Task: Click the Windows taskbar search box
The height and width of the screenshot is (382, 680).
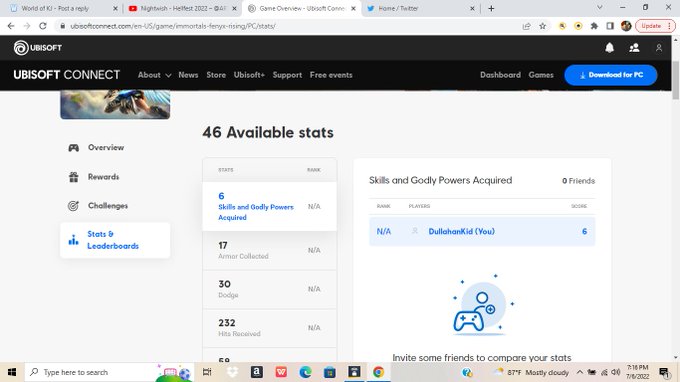Action: point(91,372)
